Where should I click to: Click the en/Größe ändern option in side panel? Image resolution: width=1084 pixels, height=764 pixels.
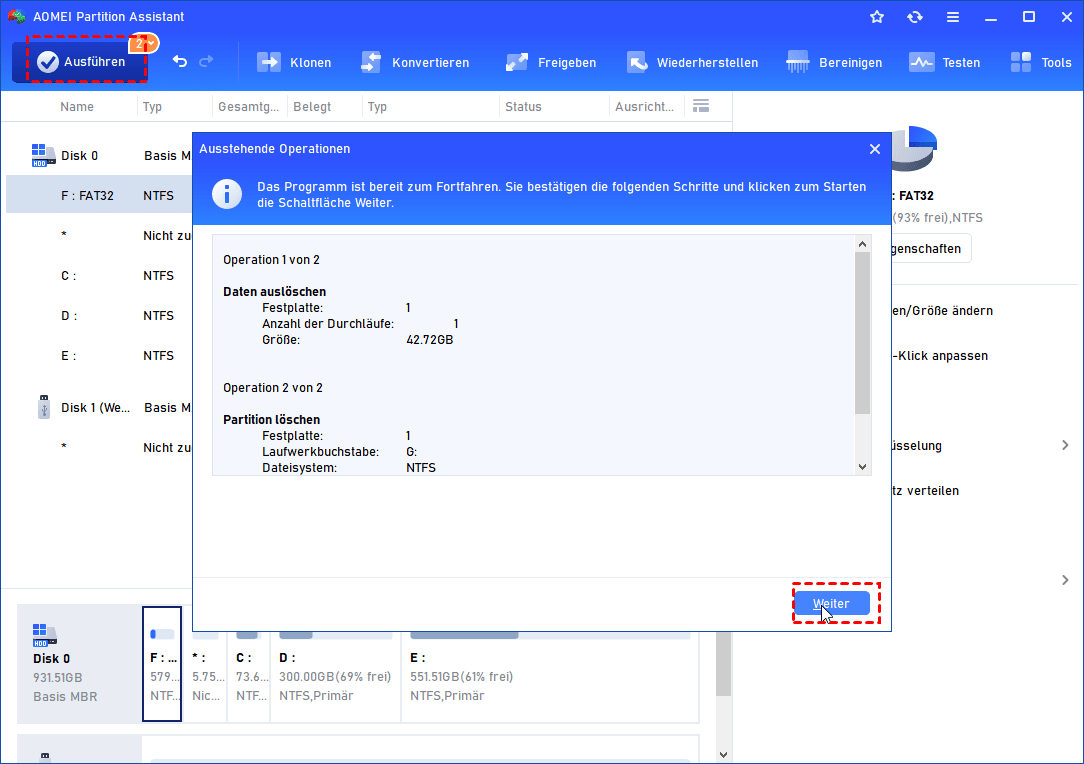942,311
